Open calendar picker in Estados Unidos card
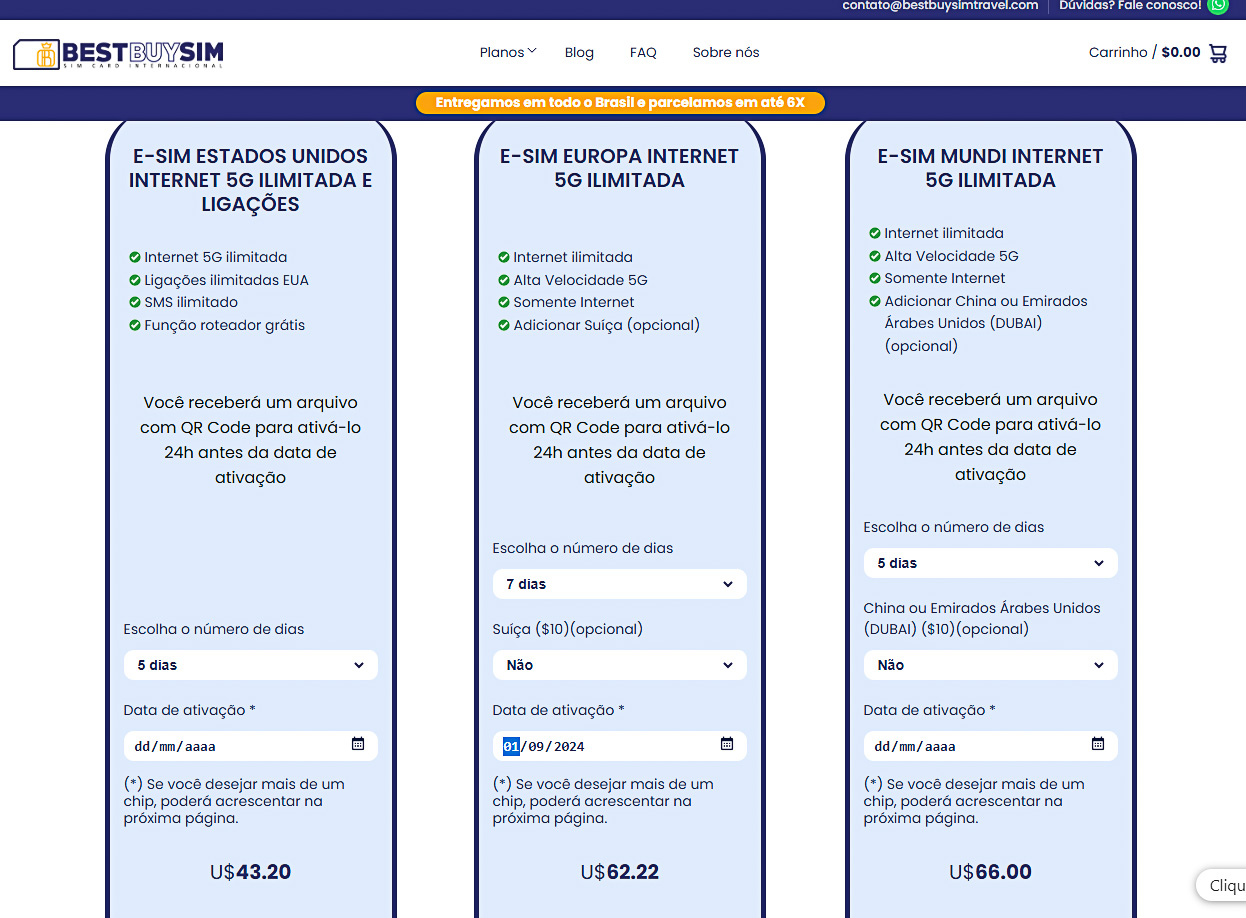This screenshot has height=918, width=1246. point(358,744)
